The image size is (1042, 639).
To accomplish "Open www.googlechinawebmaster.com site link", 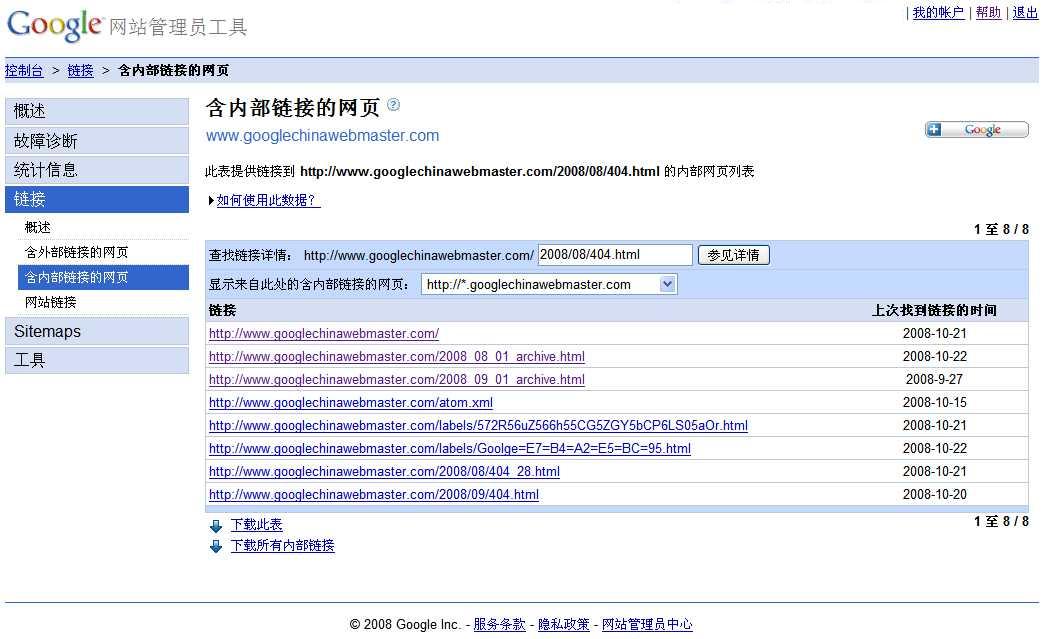I will (x=322, y=136).
